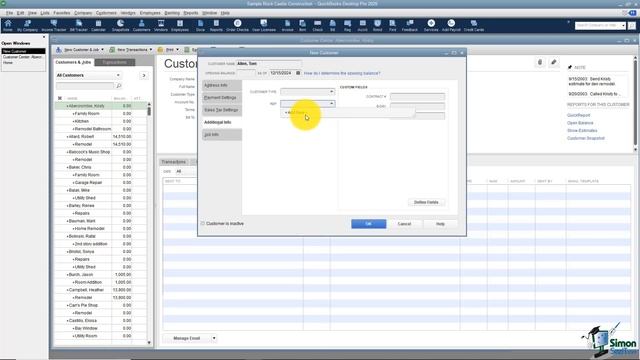Click the Define Fields button
This screenshot has height=360, width=640.
[426, 202]
